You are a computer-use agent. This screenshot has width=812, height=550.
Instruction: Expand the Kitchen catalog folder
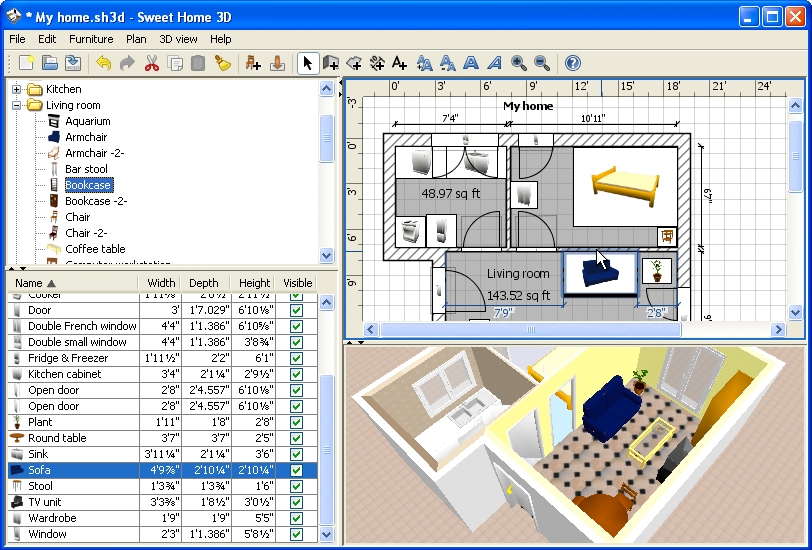pyautogui.click(x=17, y=89)
